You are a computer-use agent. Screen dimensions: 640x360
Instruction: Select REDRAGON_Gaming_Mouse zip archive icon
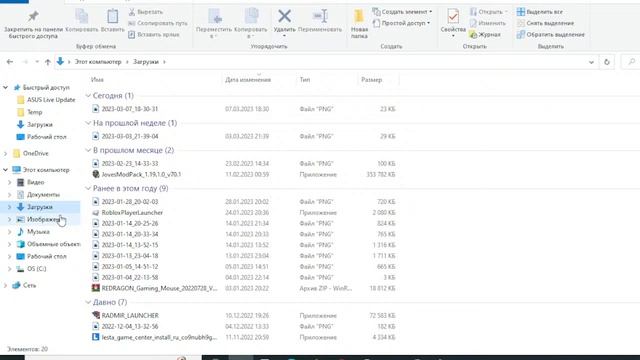coord(96,288)
